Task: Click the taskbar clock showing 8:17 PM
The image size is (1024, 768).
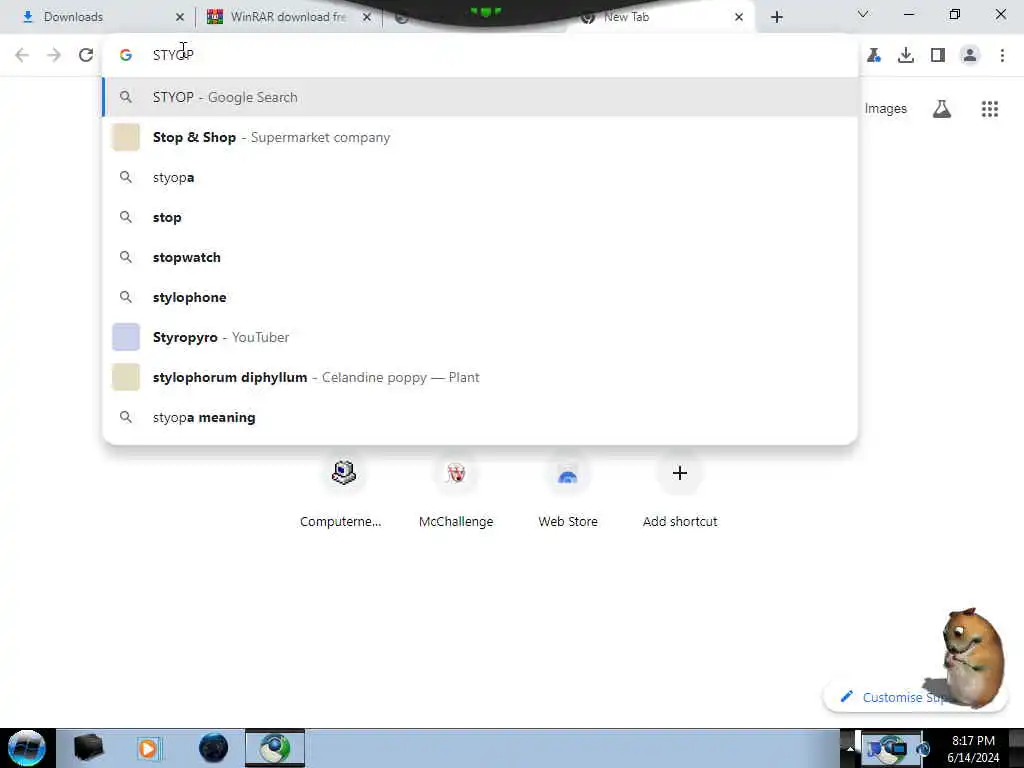Action: [x=973, y=749]
